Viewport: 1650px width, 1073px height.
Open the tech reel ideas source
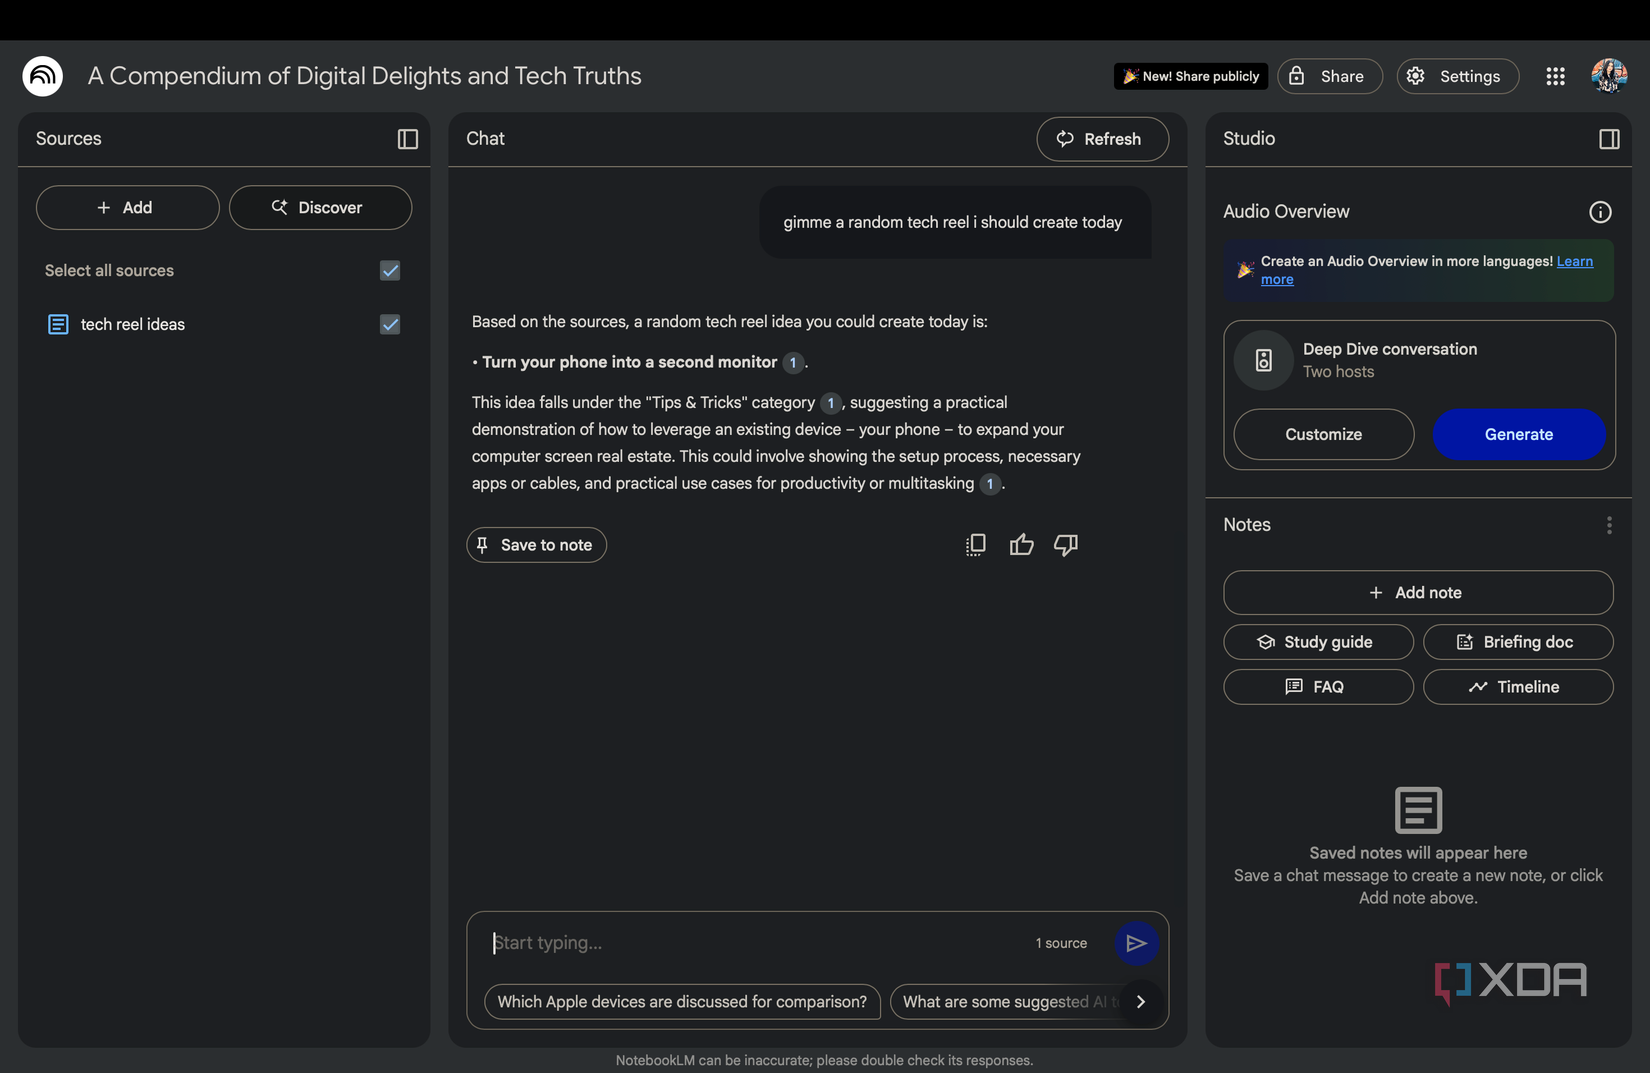point(132,324)
